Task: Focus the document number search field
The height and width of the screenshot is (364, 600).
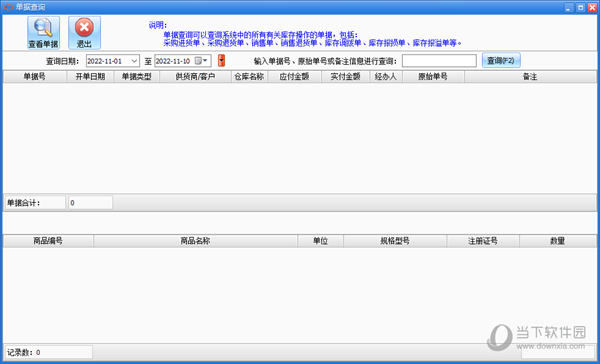Action: 439,61
